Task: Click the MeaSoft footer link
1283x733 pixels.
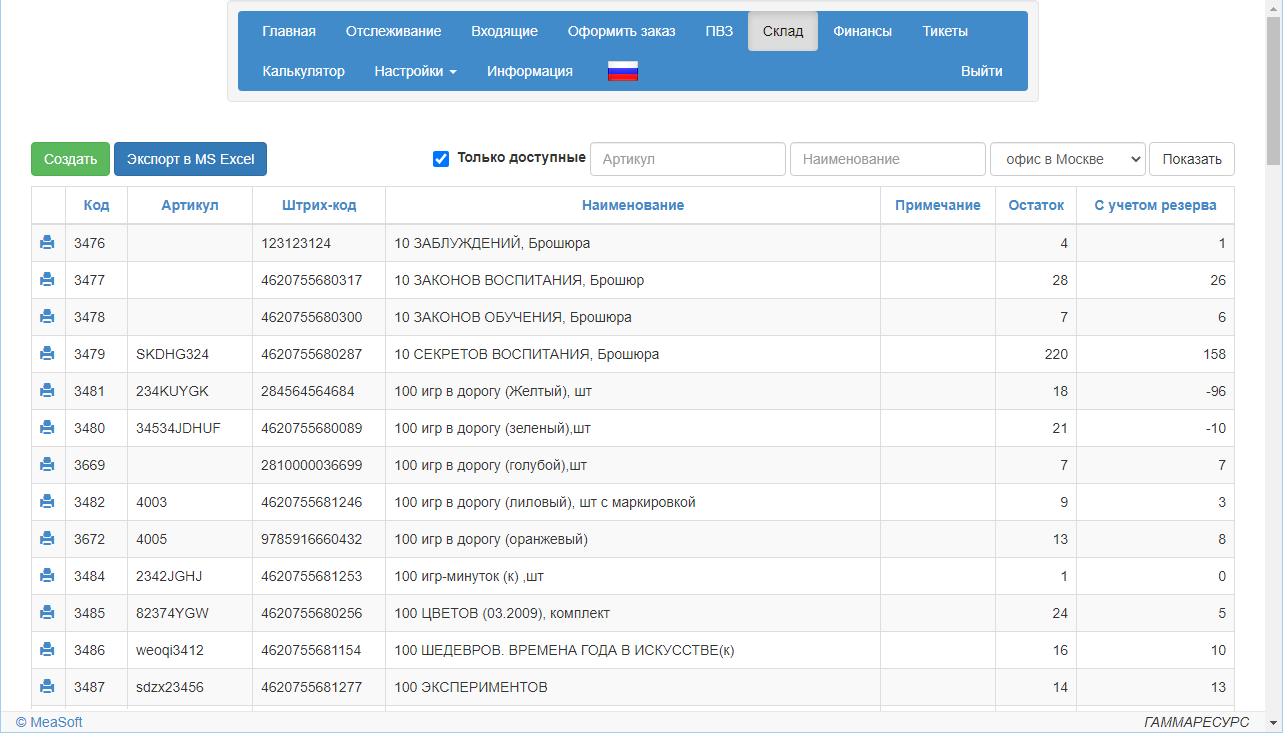Action: tap(49, 722)
